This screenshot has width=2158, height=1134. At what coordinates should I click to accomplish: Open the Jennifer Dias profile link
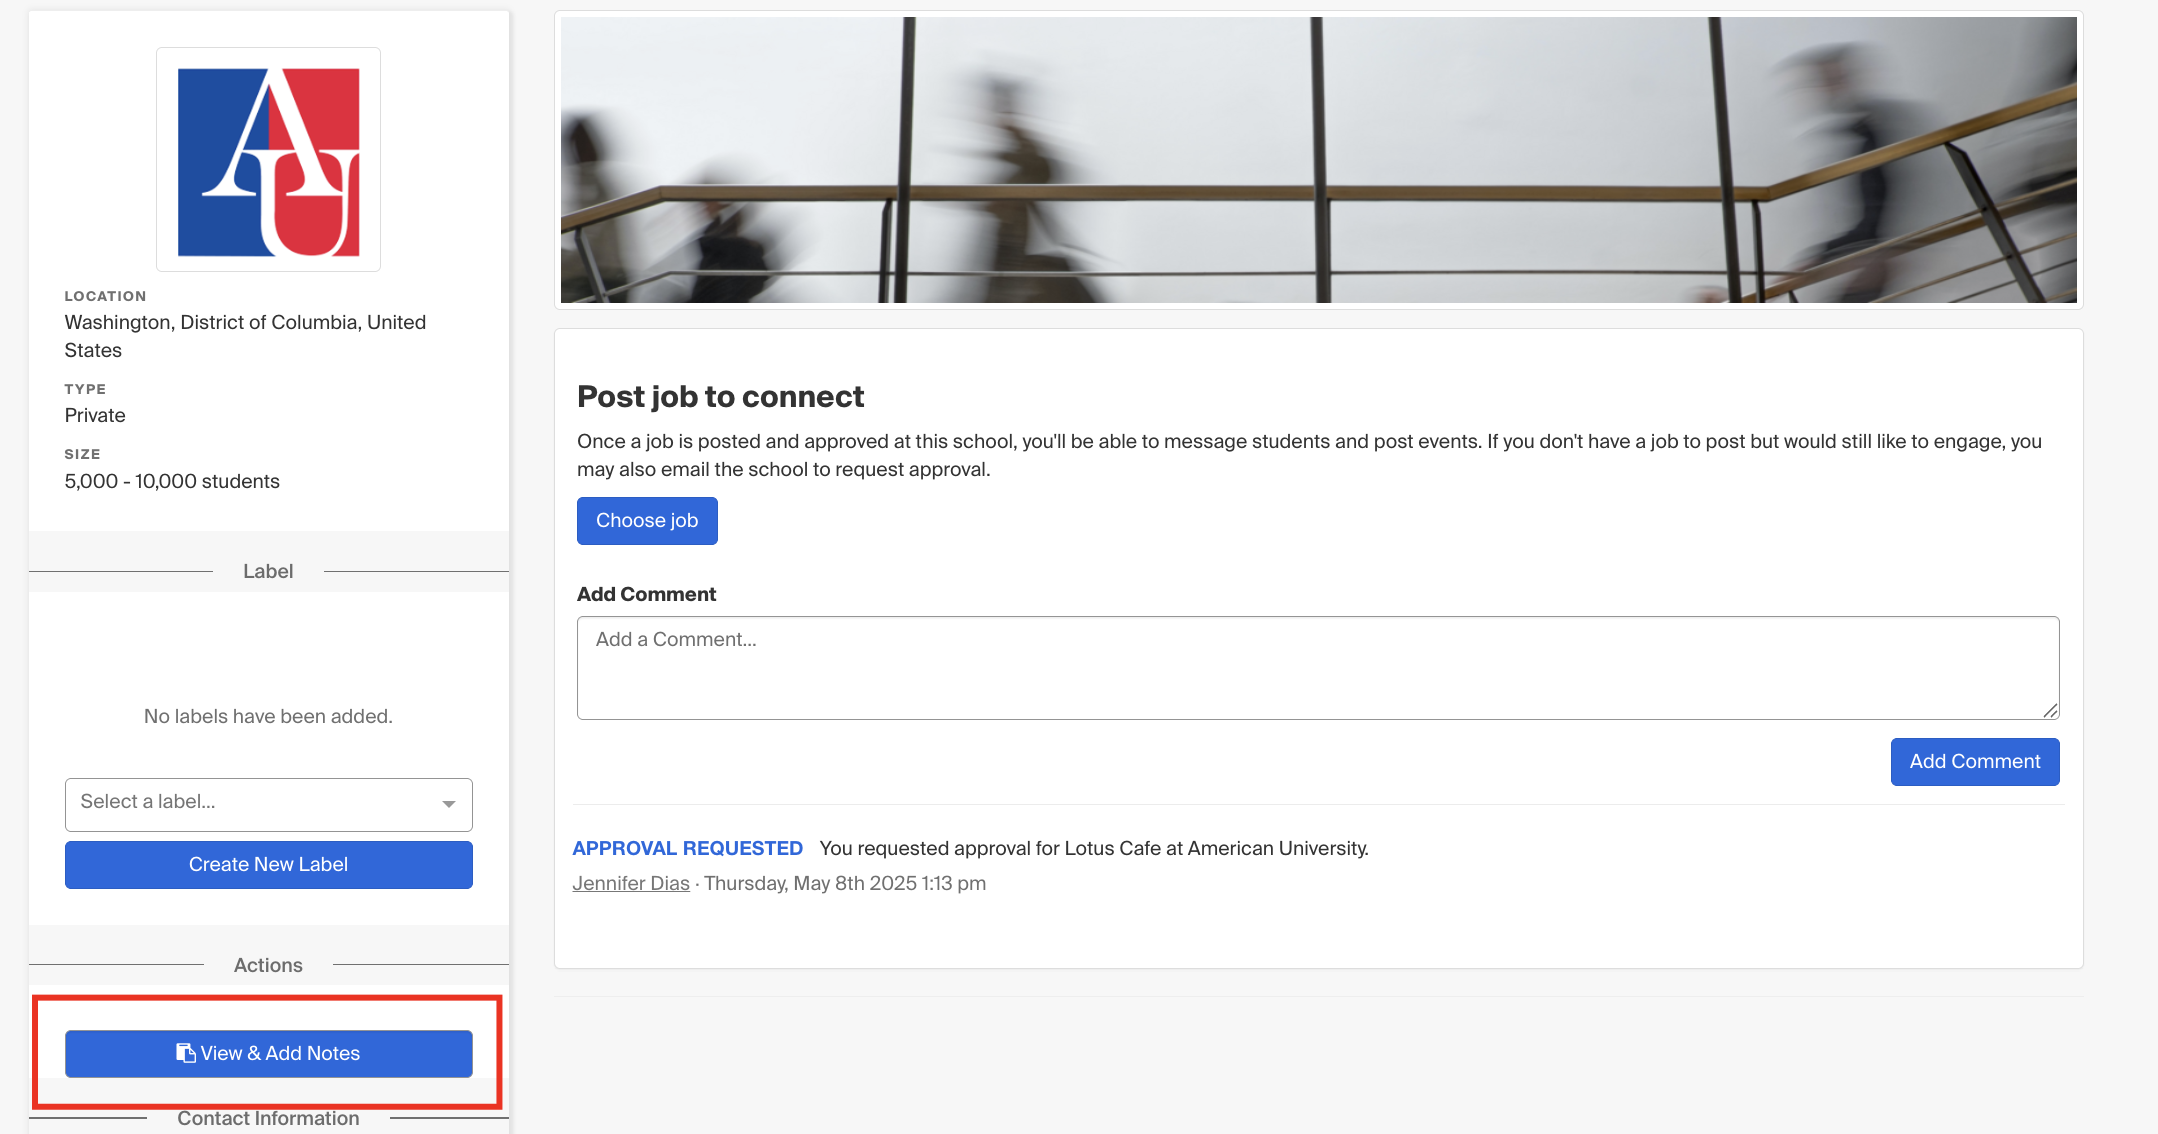(631, 883)
